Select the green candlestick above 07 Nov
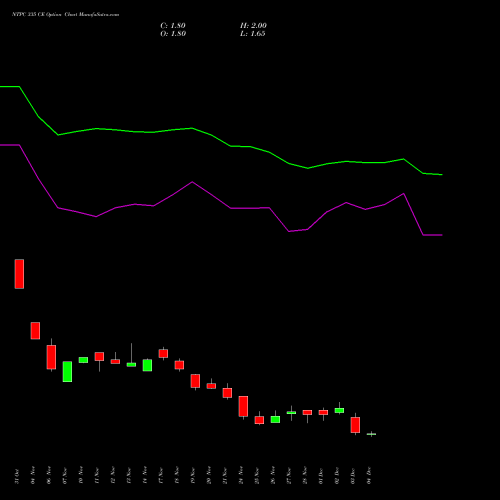Image resolution: width=500 pixels, height=500 pixels. point(67,372)
